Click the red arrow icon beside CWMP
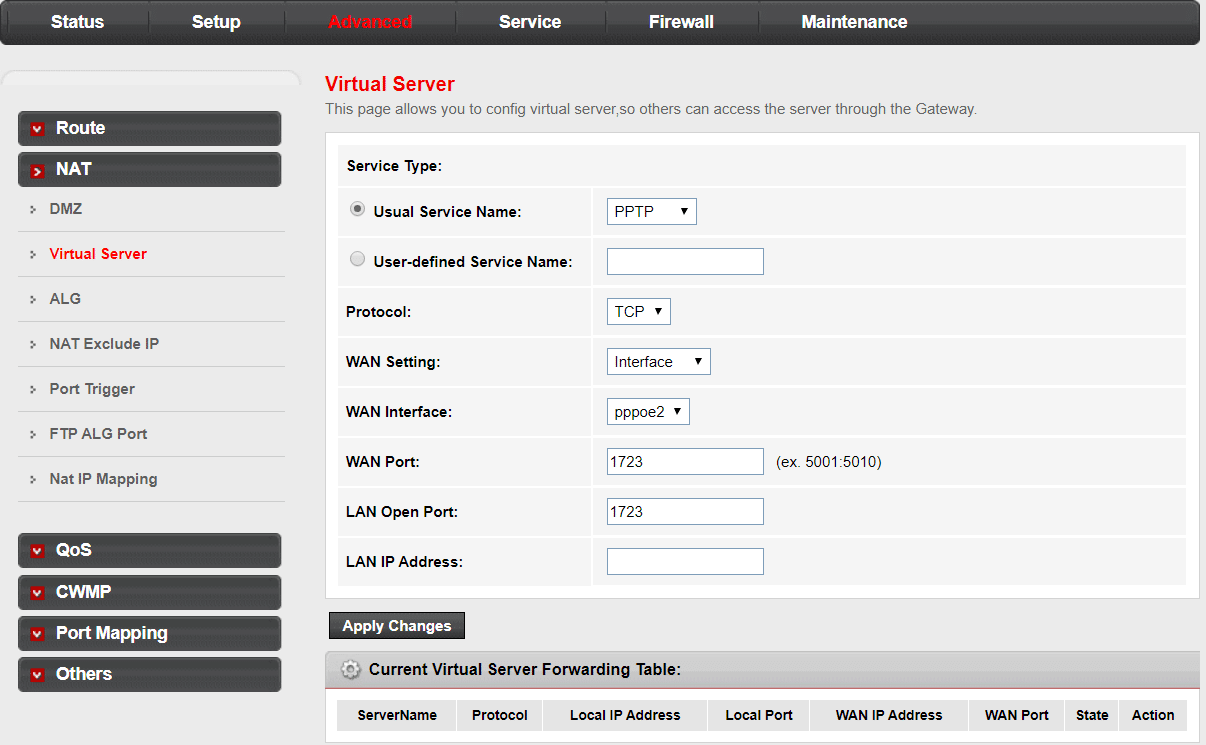 tap(38, 593)
